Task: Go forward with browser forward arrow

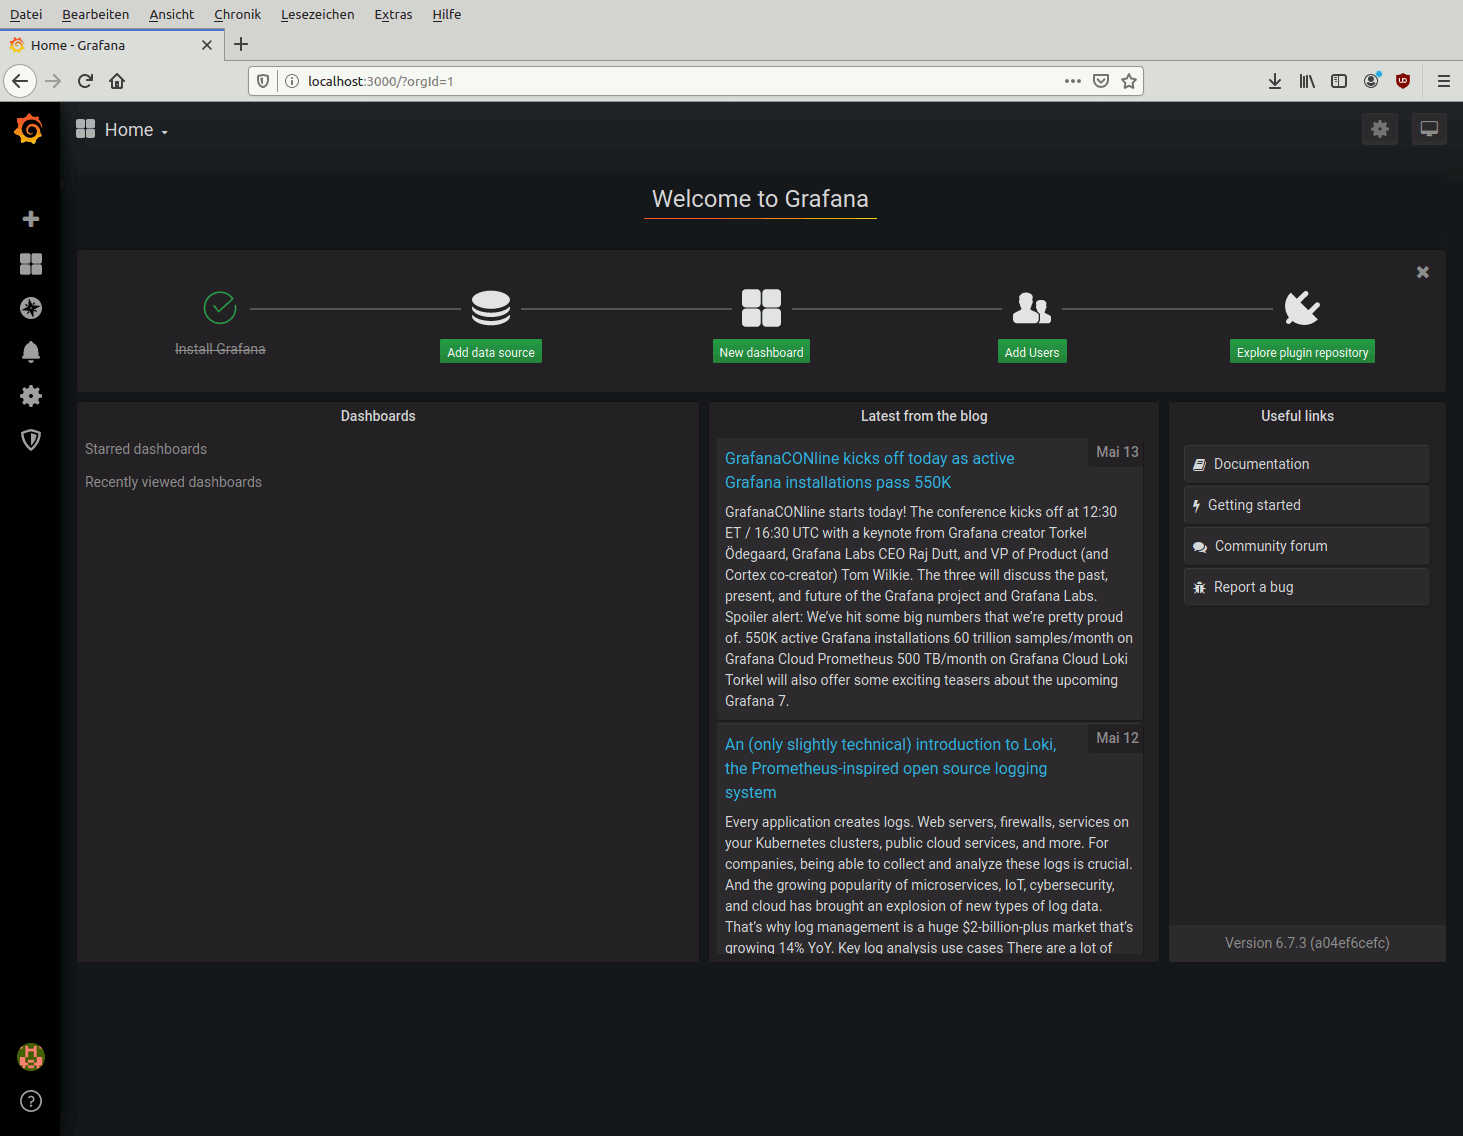Action: 53,81
